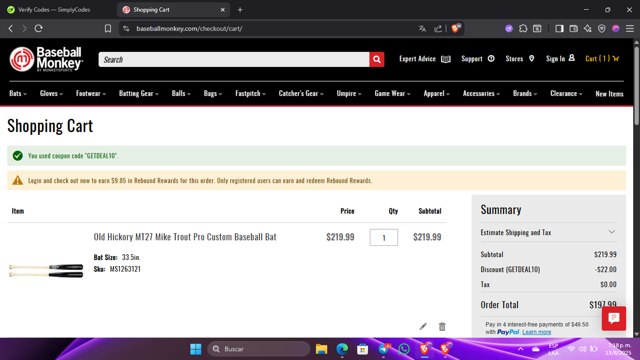
Task: Open the browser main hamburger menu
Action: click(630, 29)
